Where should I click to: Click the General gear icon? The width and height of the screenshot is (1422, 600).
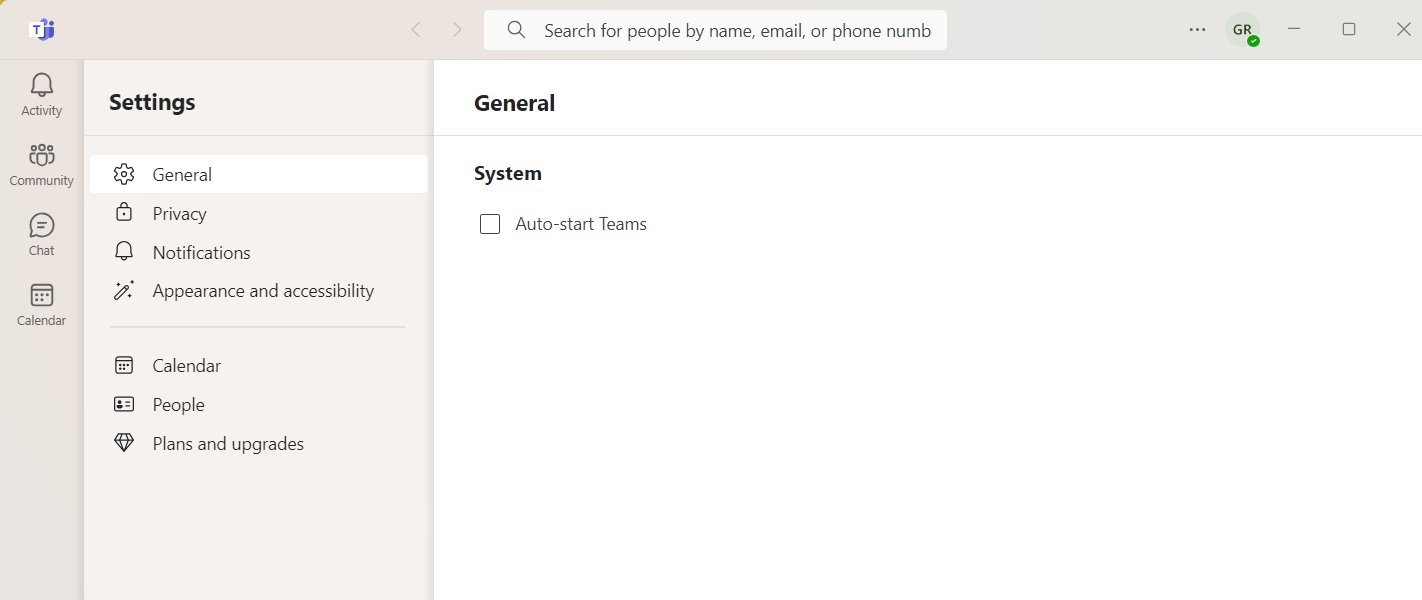click(124, 174)
